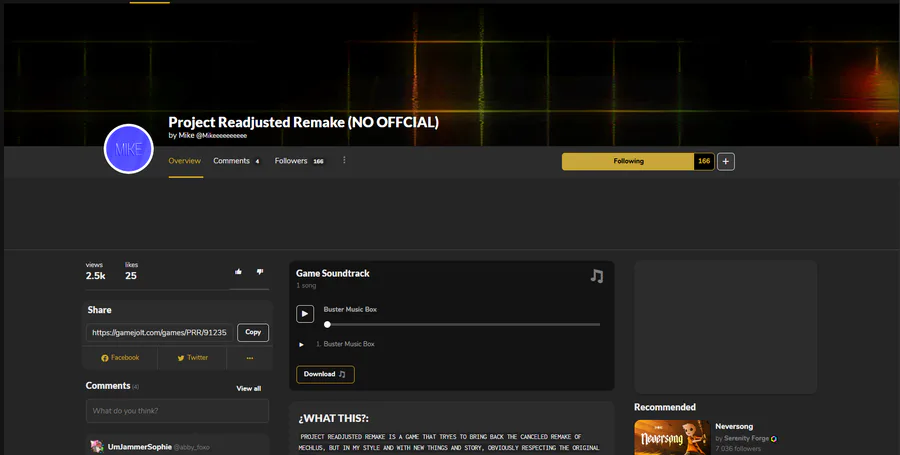This screenshot has height=455, width=900.
Task: Play the Buster Music Box track
Action: [305, 314]
